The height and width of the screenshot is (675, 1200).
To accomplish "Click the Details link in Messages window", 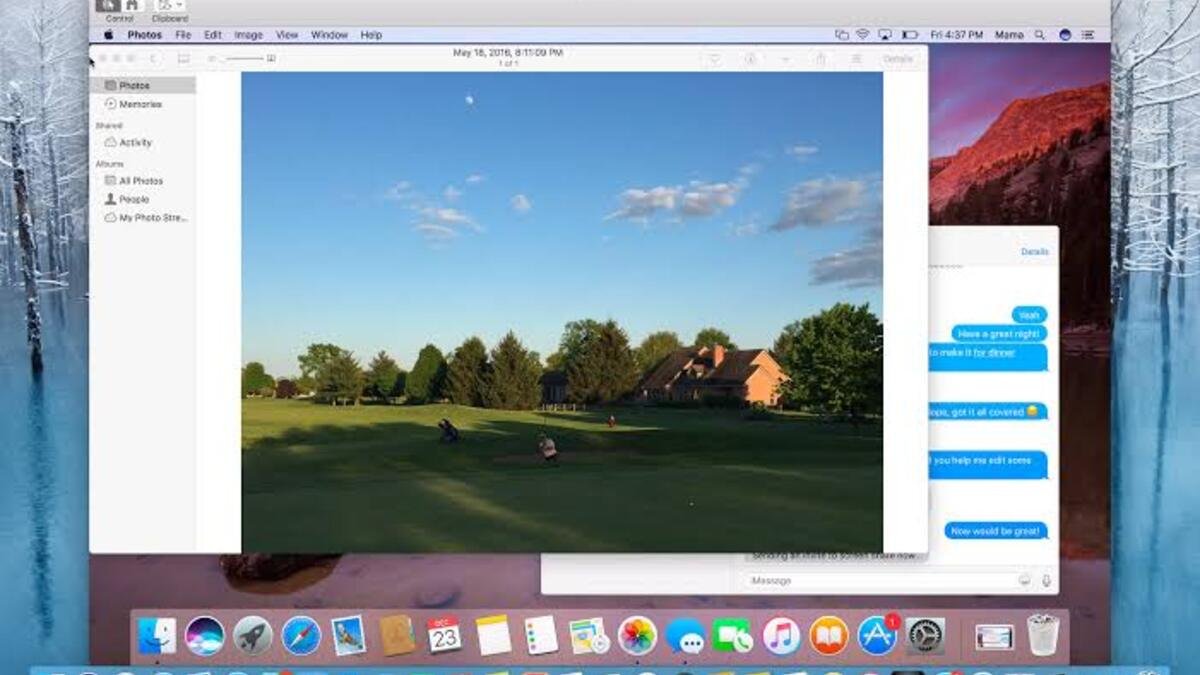I will pyautogui.click(x=1034, y=252).
